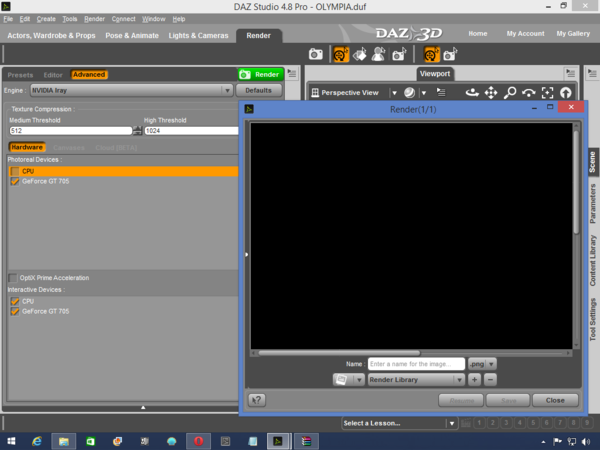Open the Windows Start button
This screenshot has height=450, width=600.
(11, 441)
